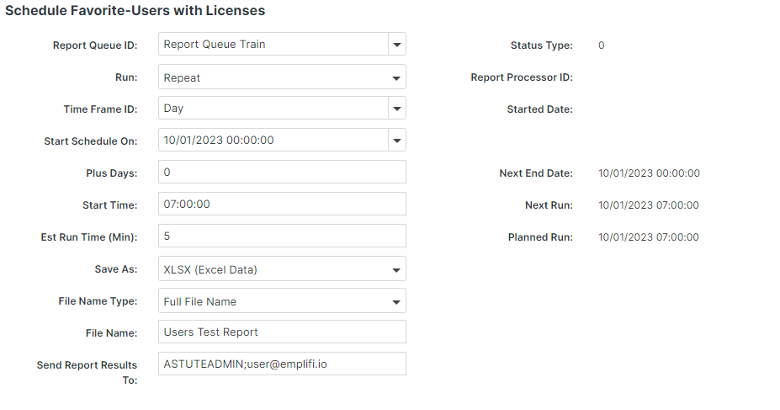780x410 pixels.
Task: Select the Start Time input box
Action: [282, 205]
